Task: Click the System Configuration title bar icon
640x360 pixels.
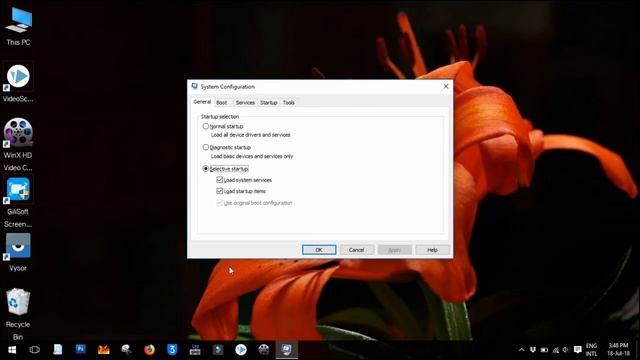Action: [x=195, y=86]
